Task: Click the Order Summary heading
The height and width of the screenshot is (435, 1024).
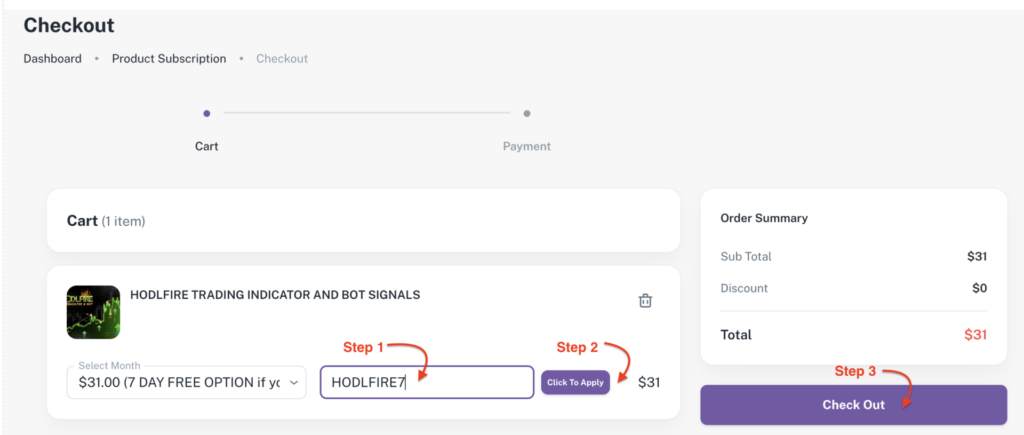Action: click(764, 218)
